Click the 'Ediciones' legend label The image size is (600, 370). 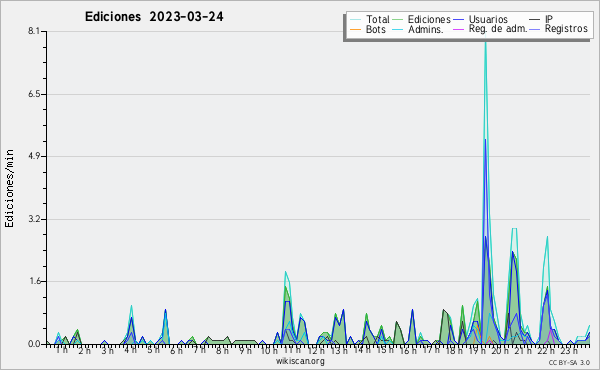429,19
